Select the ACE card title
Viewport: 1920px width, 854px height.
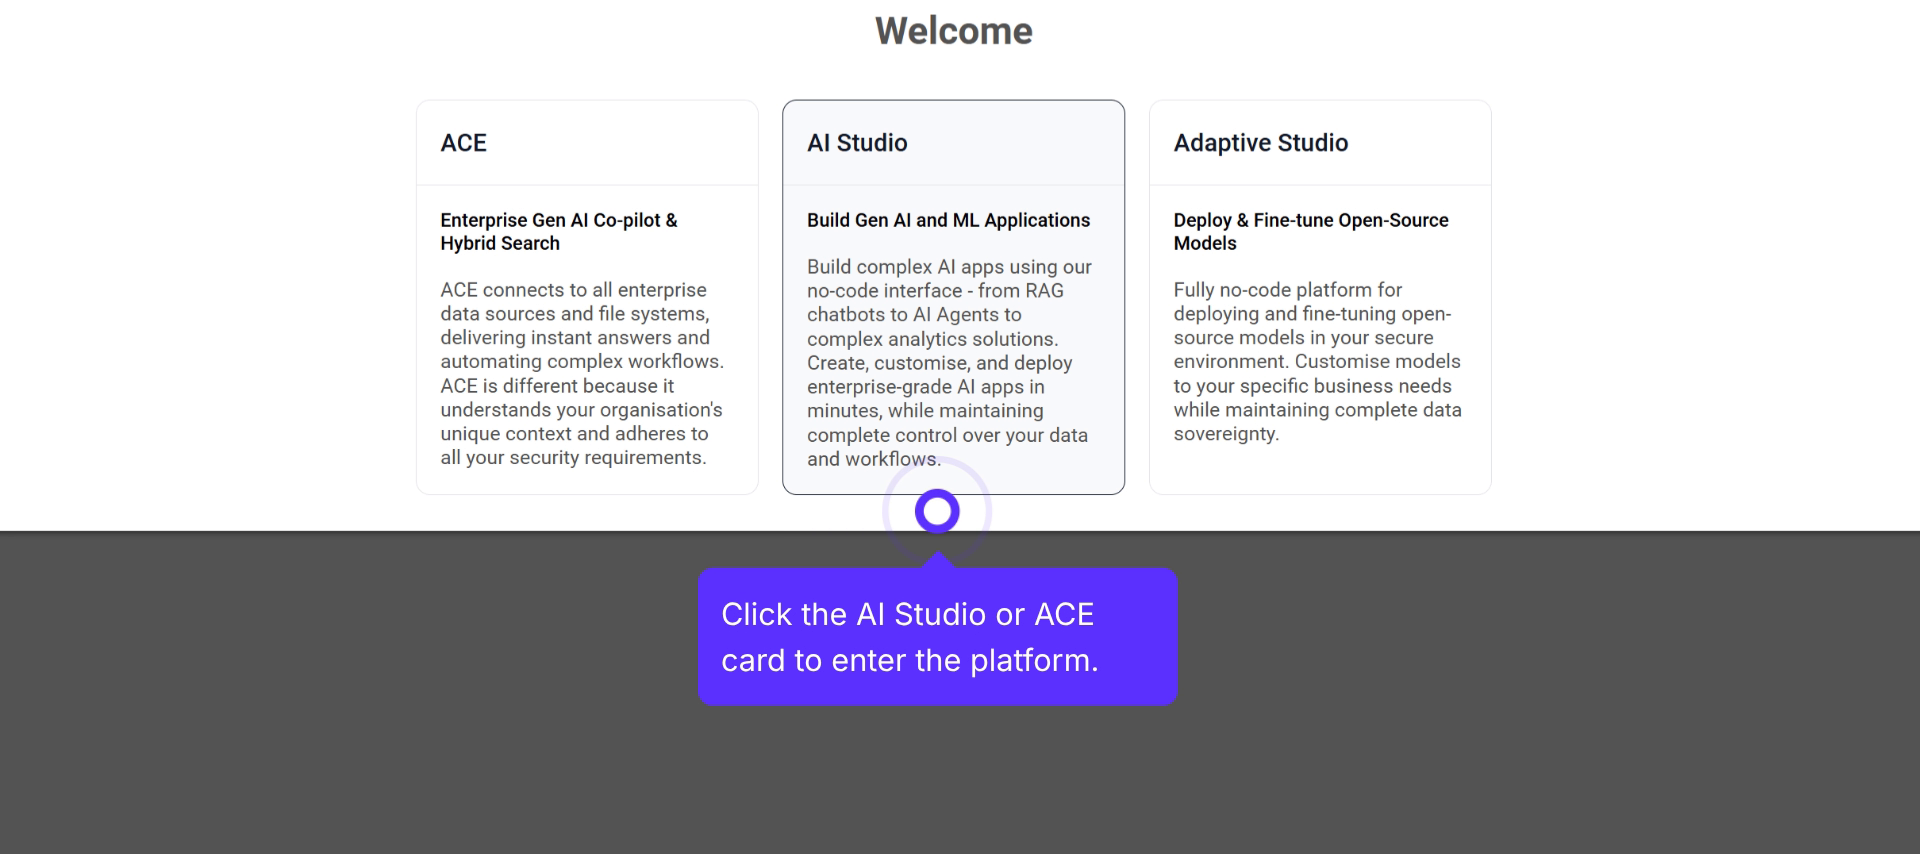coord(463,143)
